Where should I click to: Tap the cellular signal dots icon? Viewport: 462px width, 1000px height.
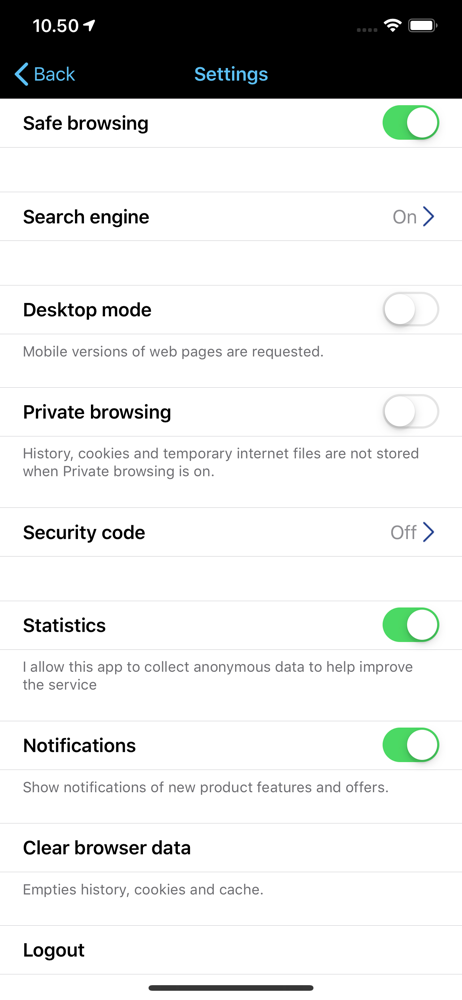(367, 29)
